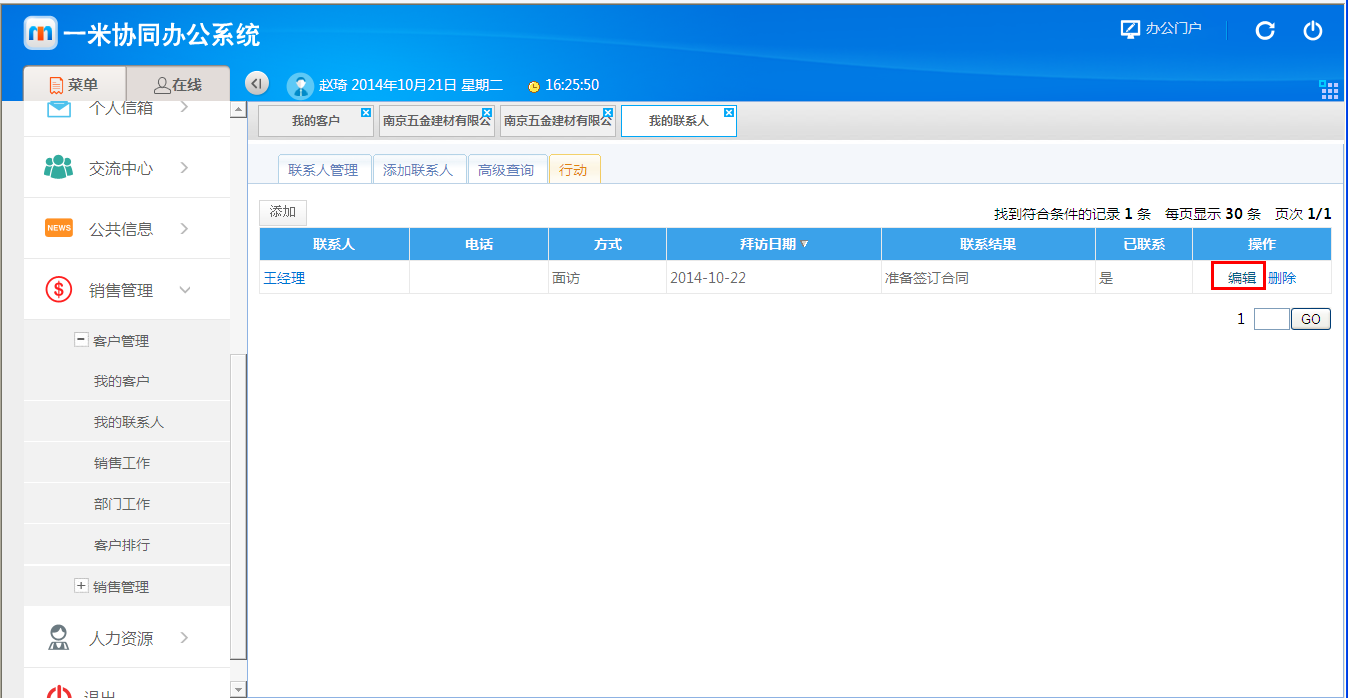
Task: Click the GO page button
Action: pyautogui.click(x=1311, y=320)
